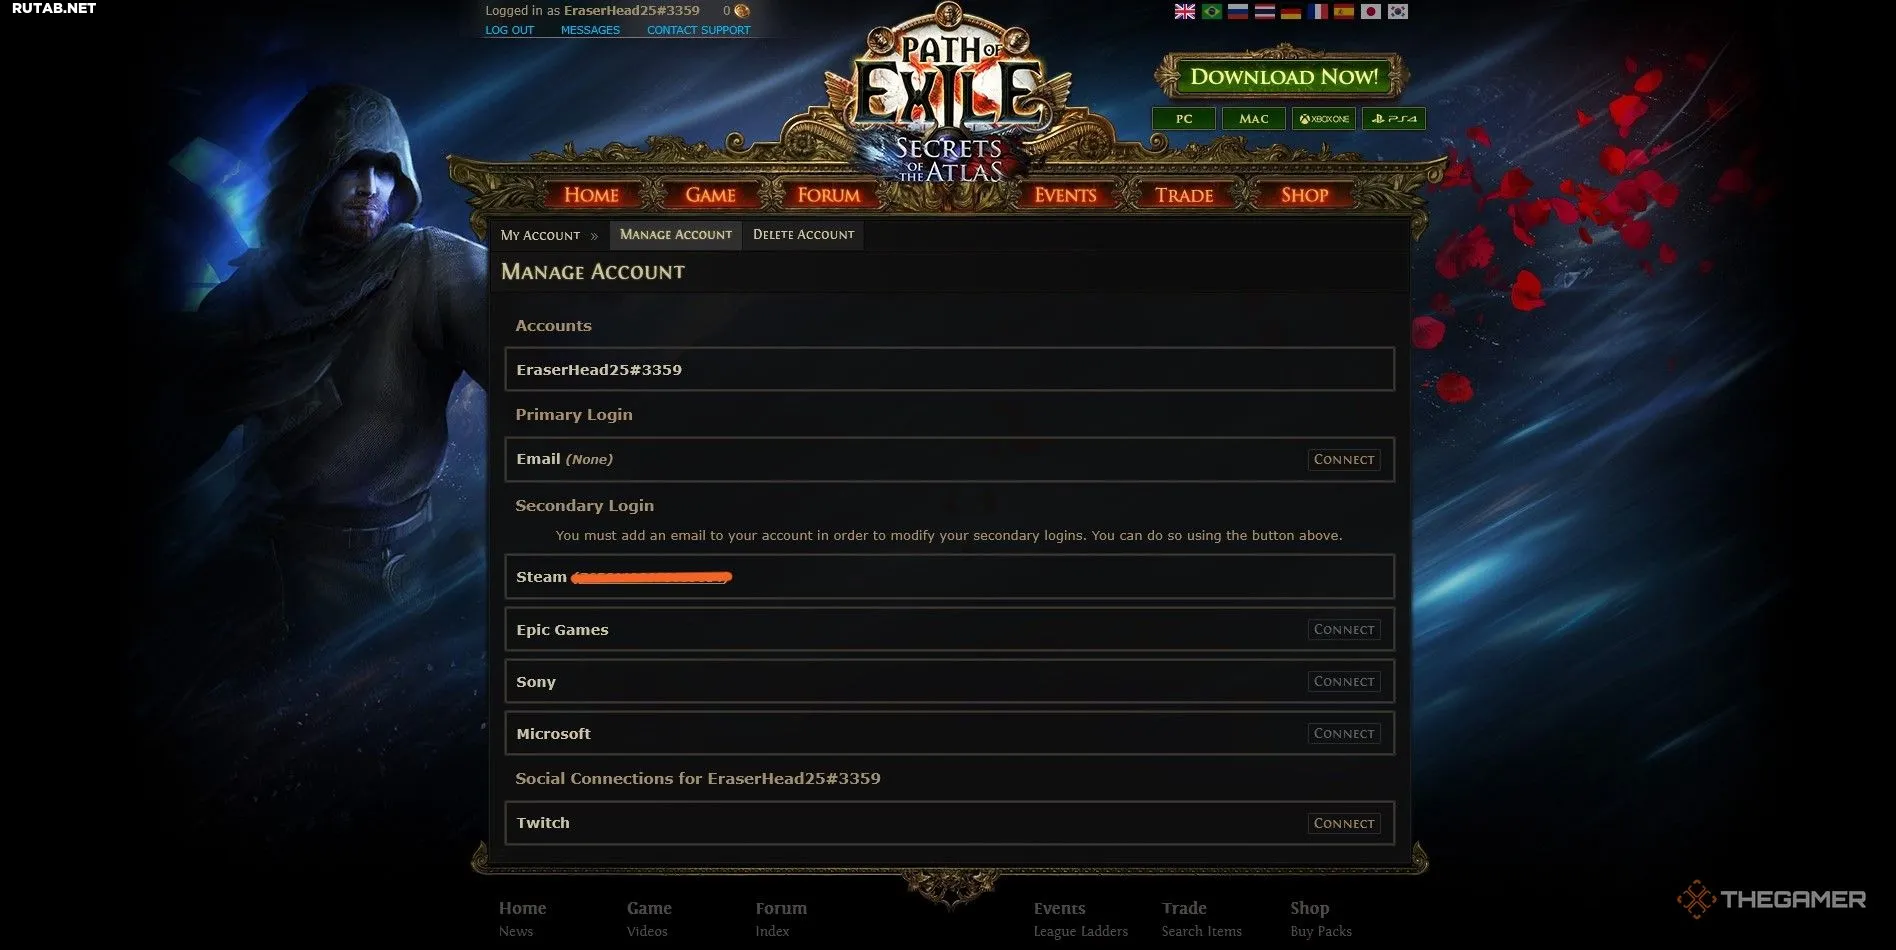Viewport: 1896px width, 950px height.
Task: Open the Contact Support link
Action: pyautogui.click(x=698, y=30)
